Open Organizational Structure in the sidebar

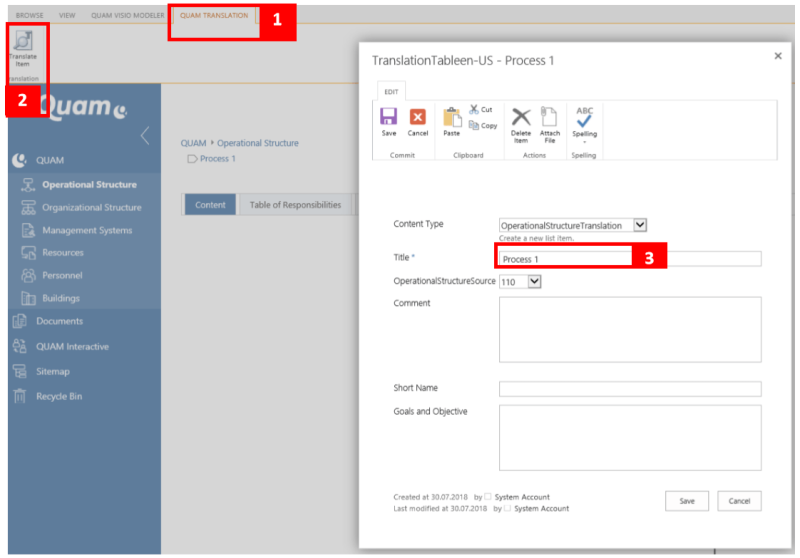pos(91,208)
